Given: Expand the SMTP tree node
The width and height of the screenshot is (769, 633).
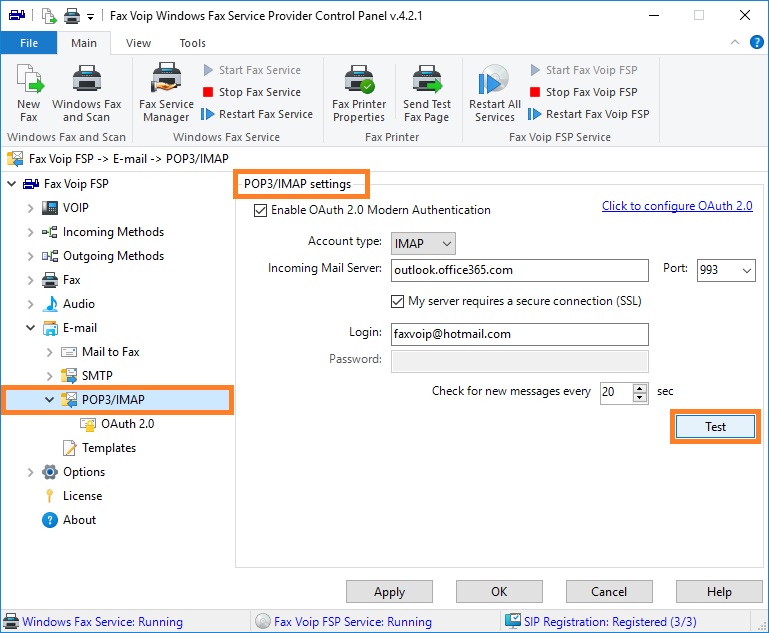Looking at the screenshot, I should click(x=50, y=376).
